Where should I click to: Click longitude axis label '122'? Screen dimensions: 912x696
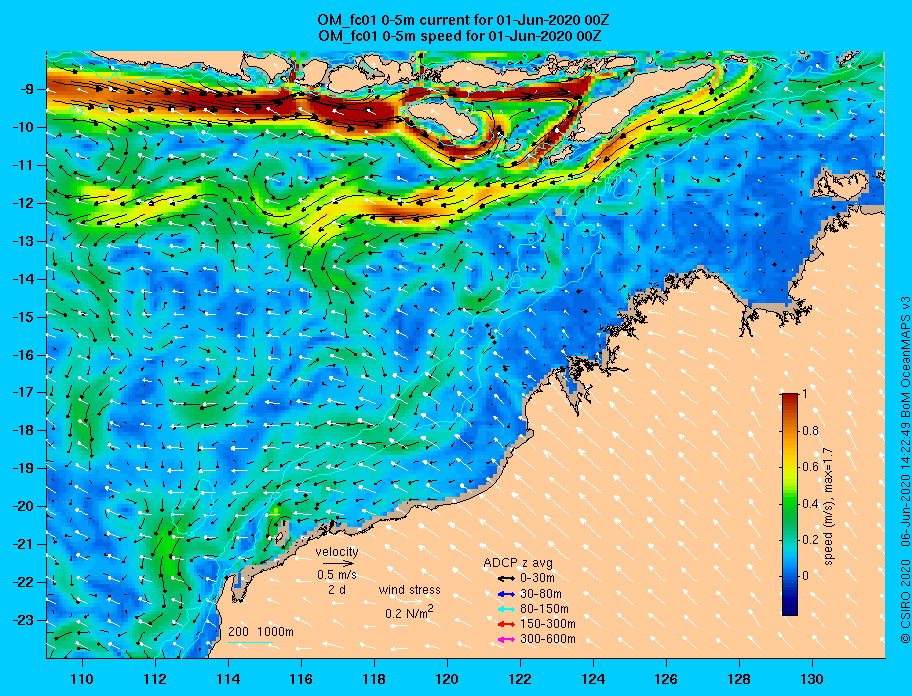click(520, 679)
